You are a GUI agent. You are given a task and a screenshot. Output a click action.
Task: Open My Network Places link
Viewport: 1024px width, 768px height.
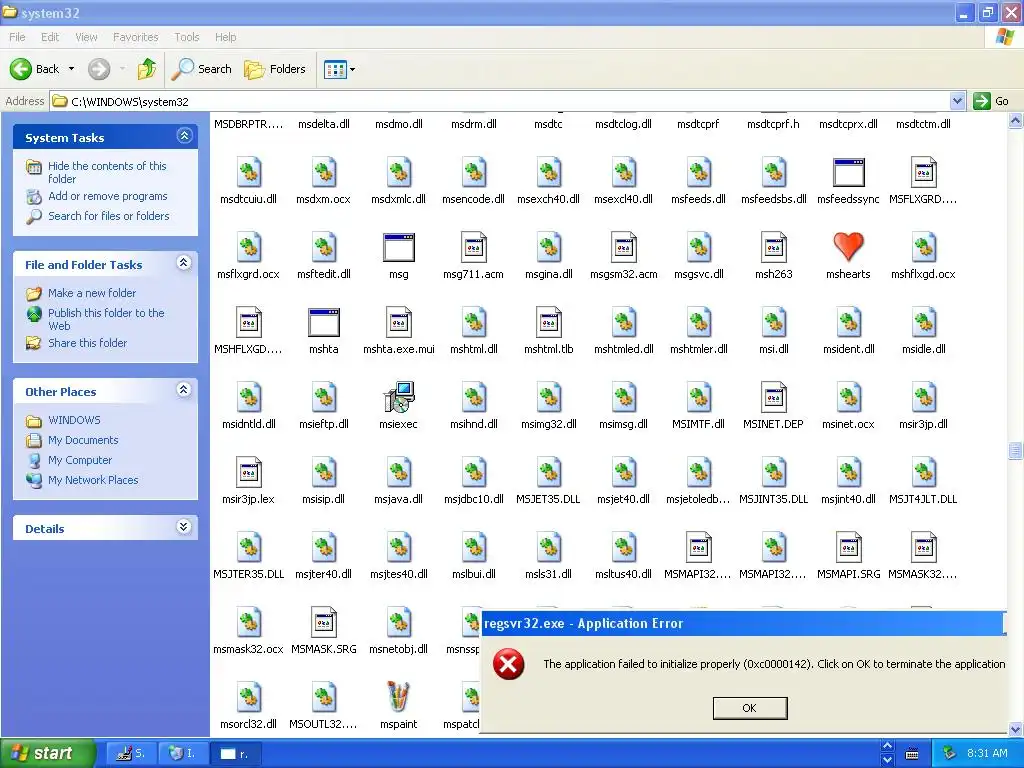(93, 480)
